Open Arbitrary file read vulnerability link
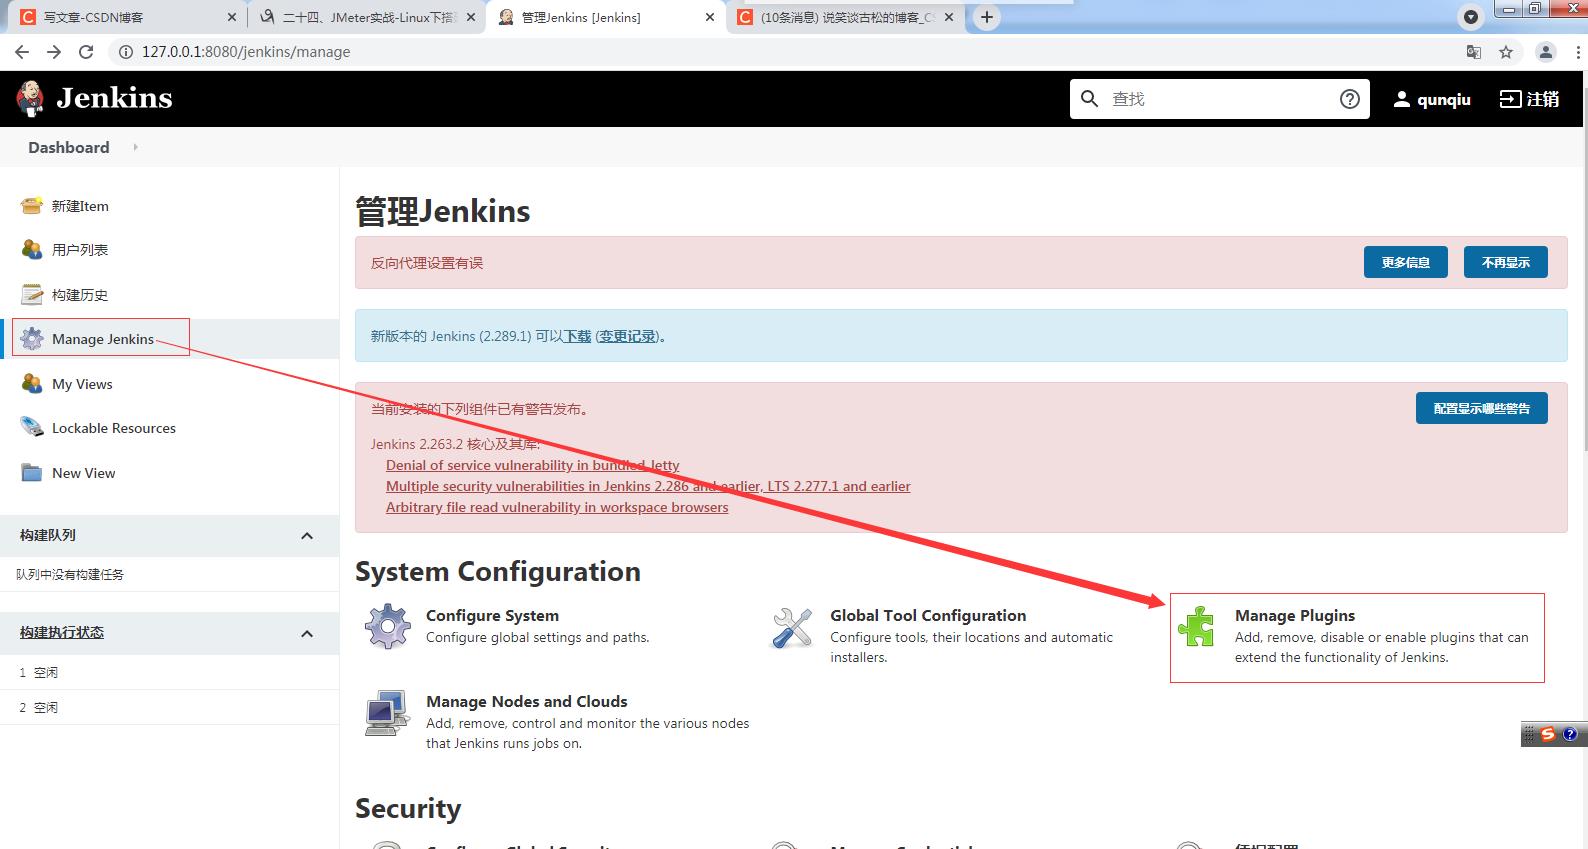 coord(557,507)
